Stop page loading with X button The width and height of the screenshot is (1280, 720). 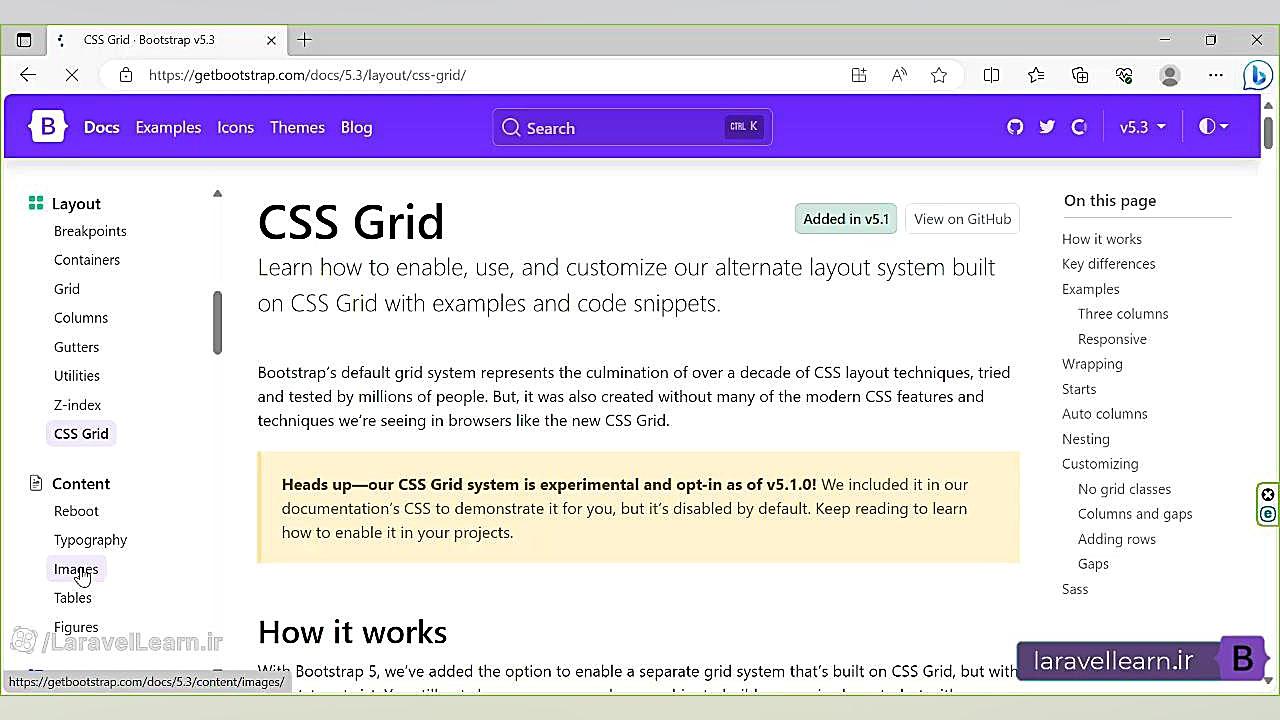[x=72, y=75]
